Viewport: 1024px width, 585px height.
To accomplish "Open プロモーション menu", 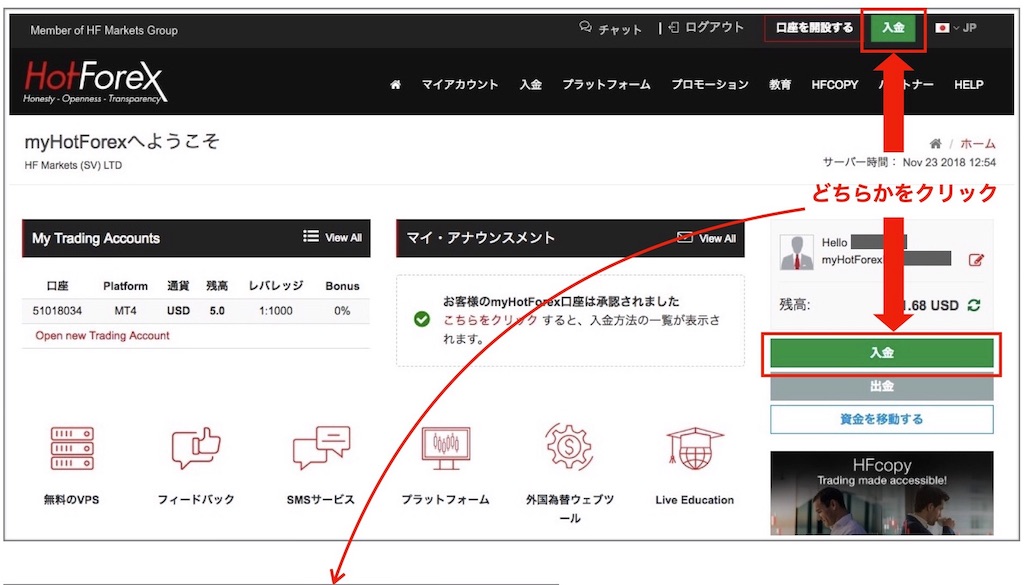I will pyautogui.click(x=710, y=85).
